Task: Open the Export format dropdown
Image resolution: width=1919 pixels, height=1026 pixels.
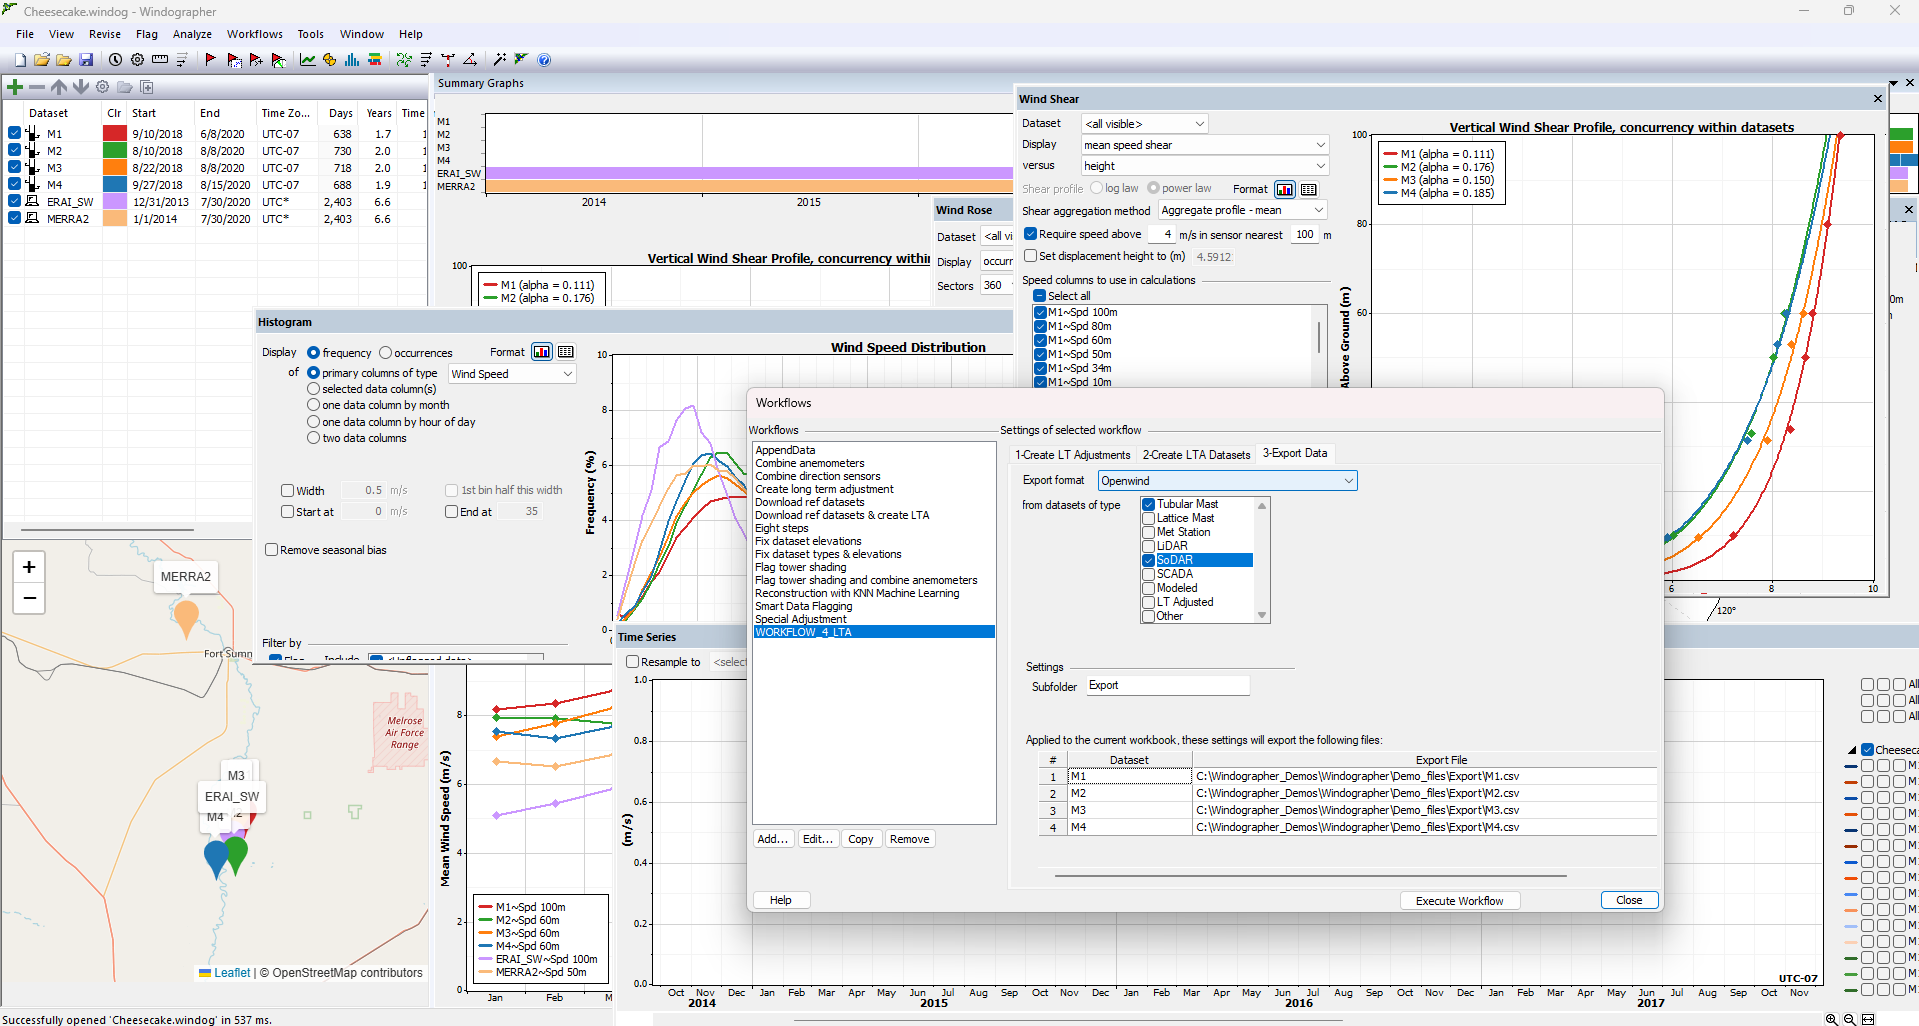Action: 1226,480
